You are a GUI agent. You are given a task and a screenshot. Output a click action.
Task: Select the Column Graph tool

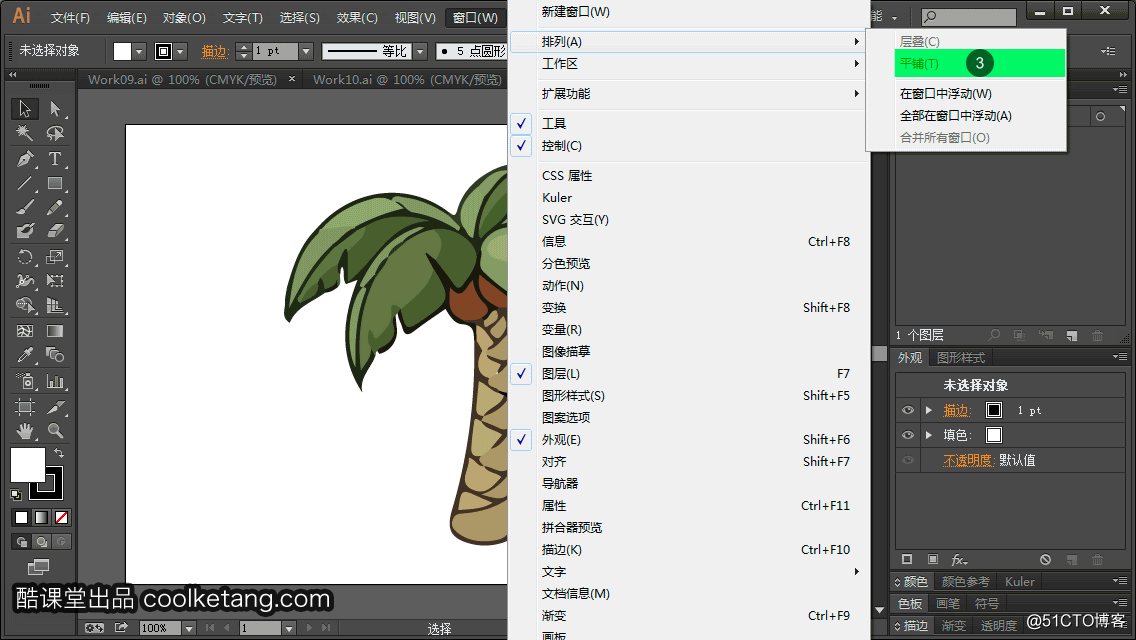(x=55, y=381)
